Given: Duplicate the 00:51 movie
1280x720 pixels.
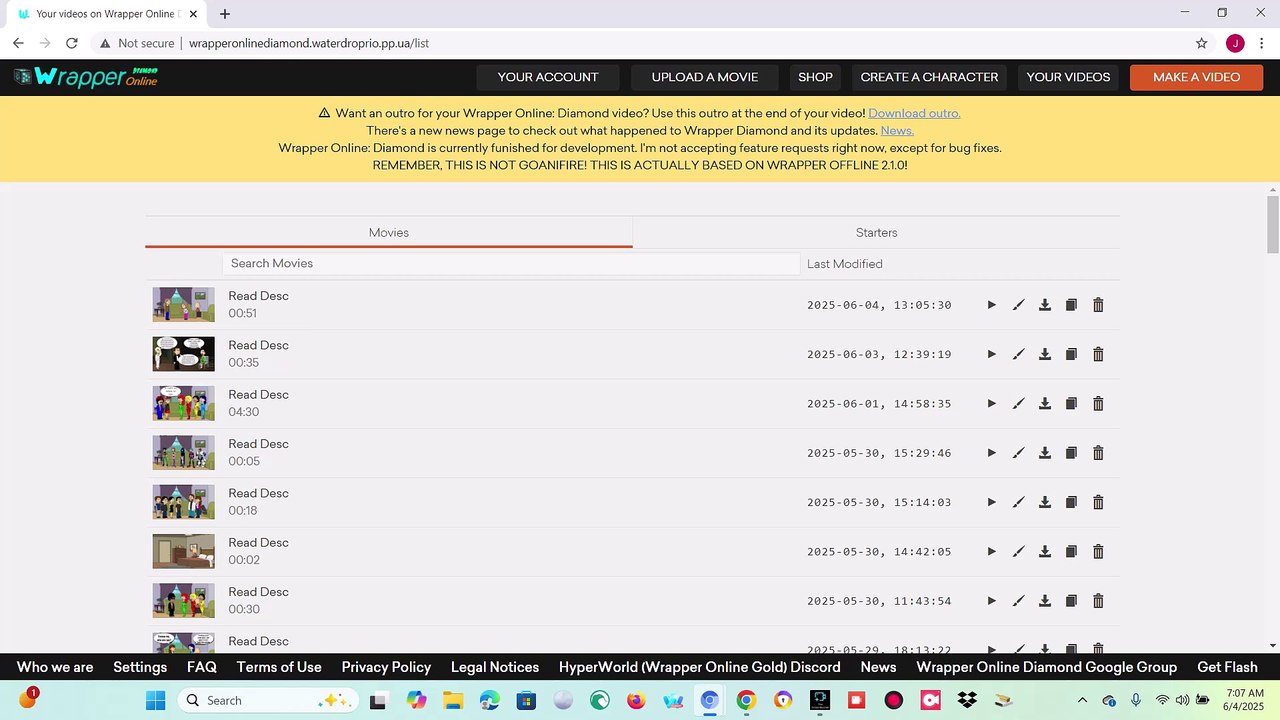Looking at the screenshot, I should pos(1071,305).
